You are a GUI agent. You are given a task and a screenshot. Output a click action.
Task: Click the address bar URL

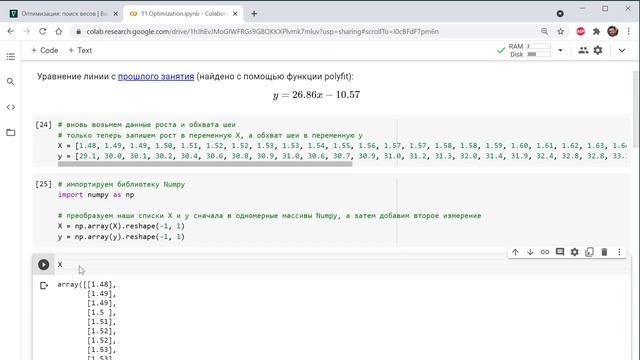(x=262, y=31)
